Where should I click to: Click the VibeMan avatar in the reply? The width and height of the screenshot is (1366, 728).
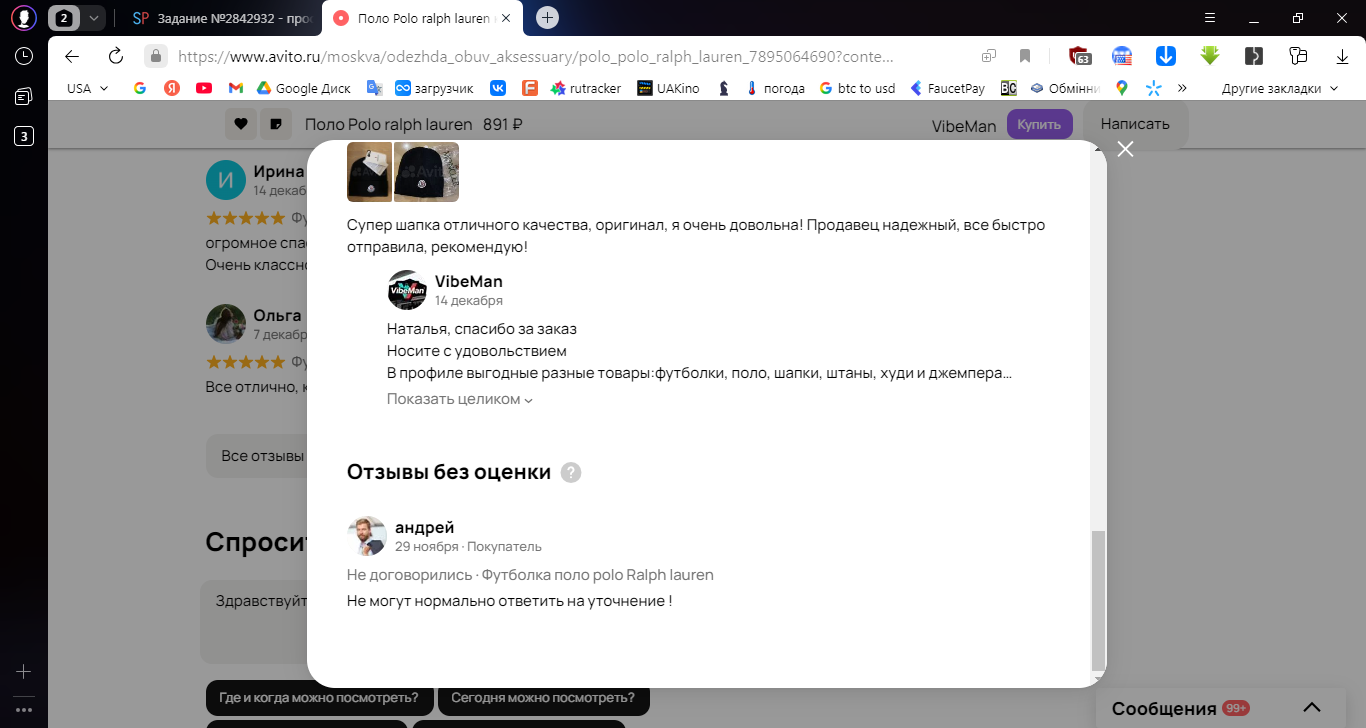pyautogui.click(x=407, y=290)
